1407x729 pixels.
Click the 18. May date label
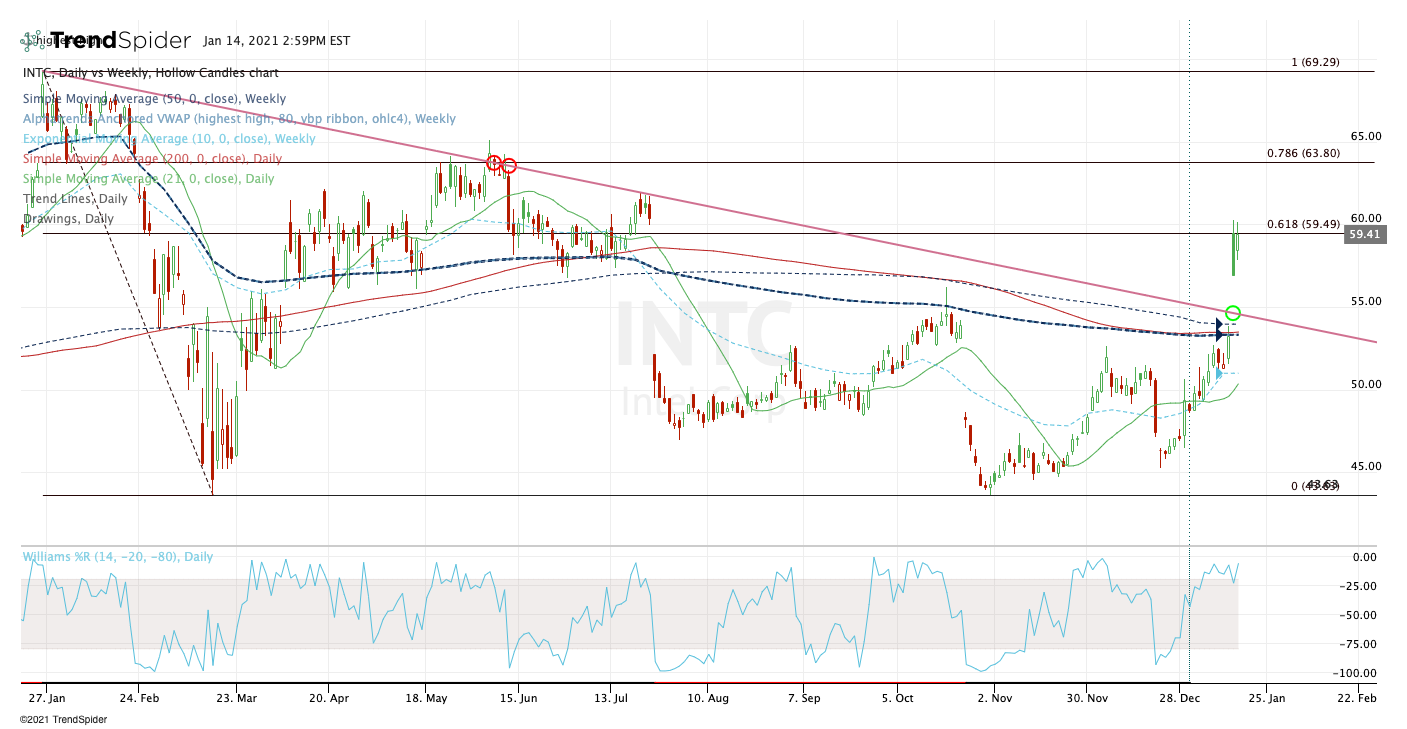click(x=425, y=698)
